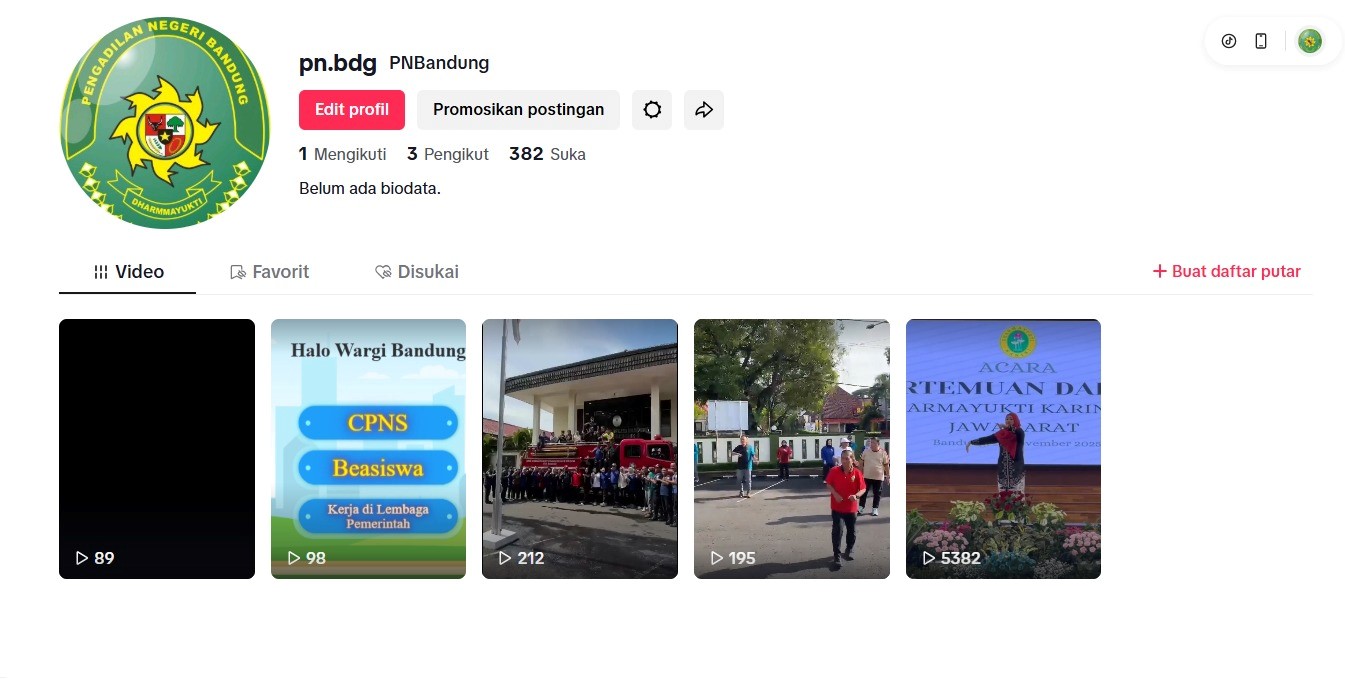This screenshot has width=1345, height=679.
Task: Open the video with 5382 views
Action: click(x=1003, y=449)
